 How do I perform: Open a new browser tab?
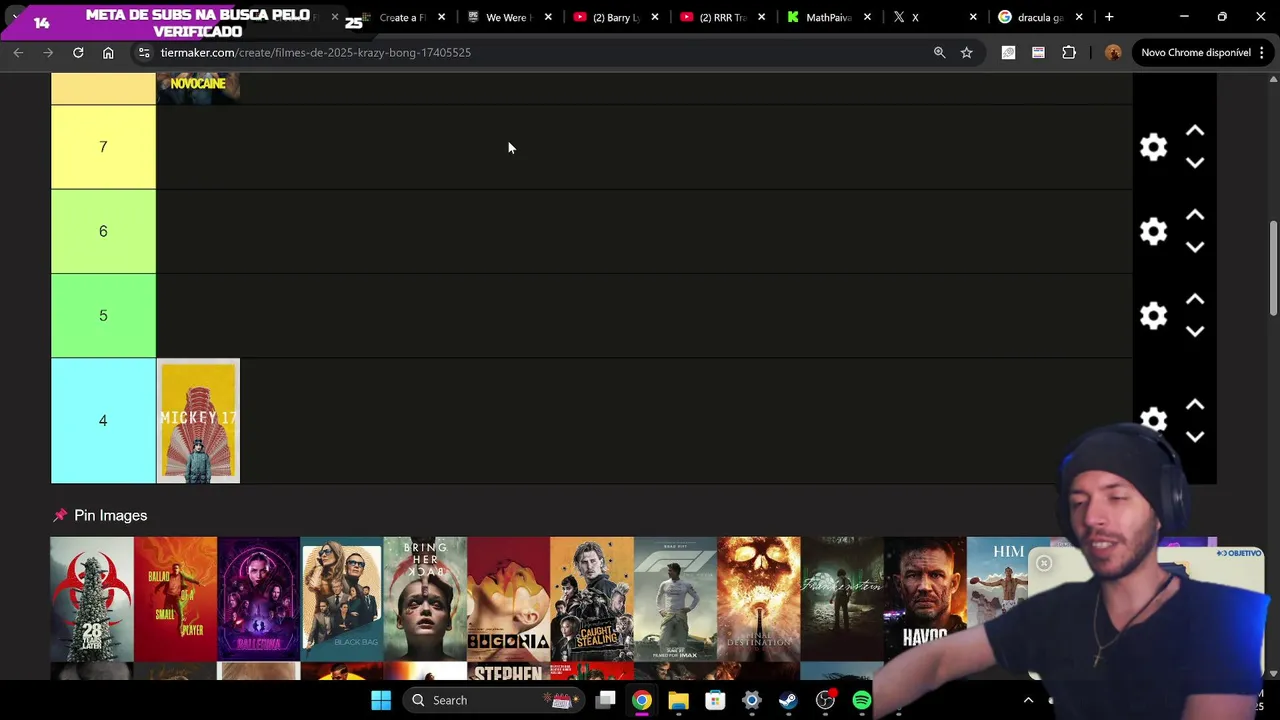pyautogui.click(x=1109, y=17)
